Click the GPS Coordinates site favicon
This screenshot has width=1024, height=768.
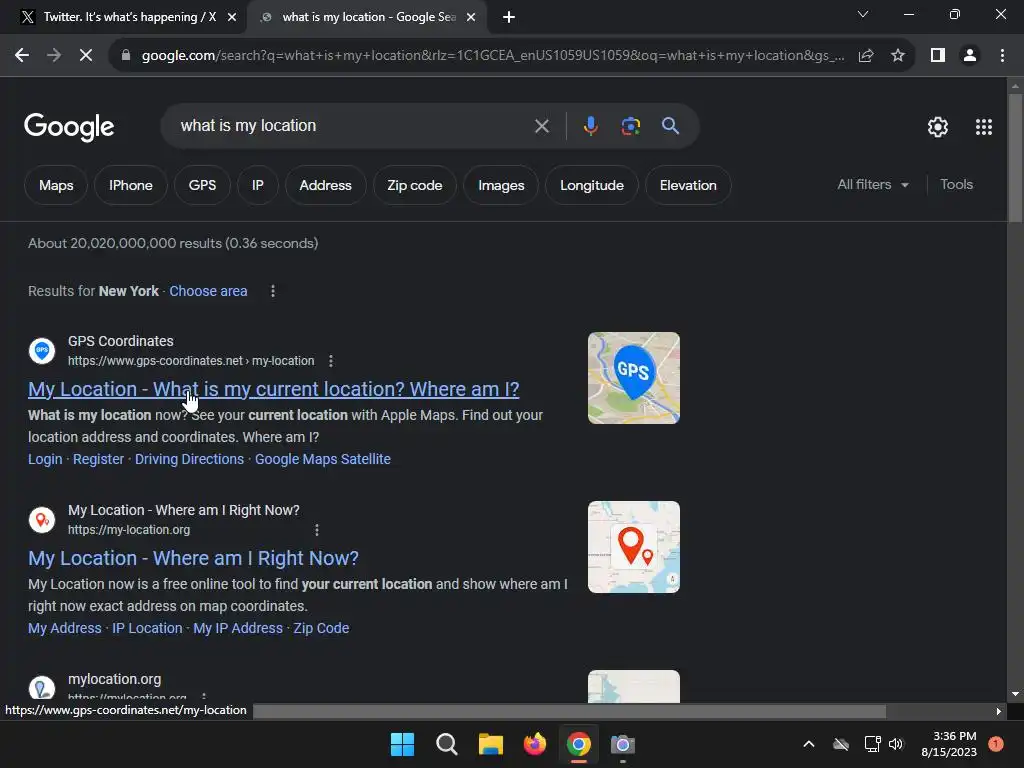point(42,351)
